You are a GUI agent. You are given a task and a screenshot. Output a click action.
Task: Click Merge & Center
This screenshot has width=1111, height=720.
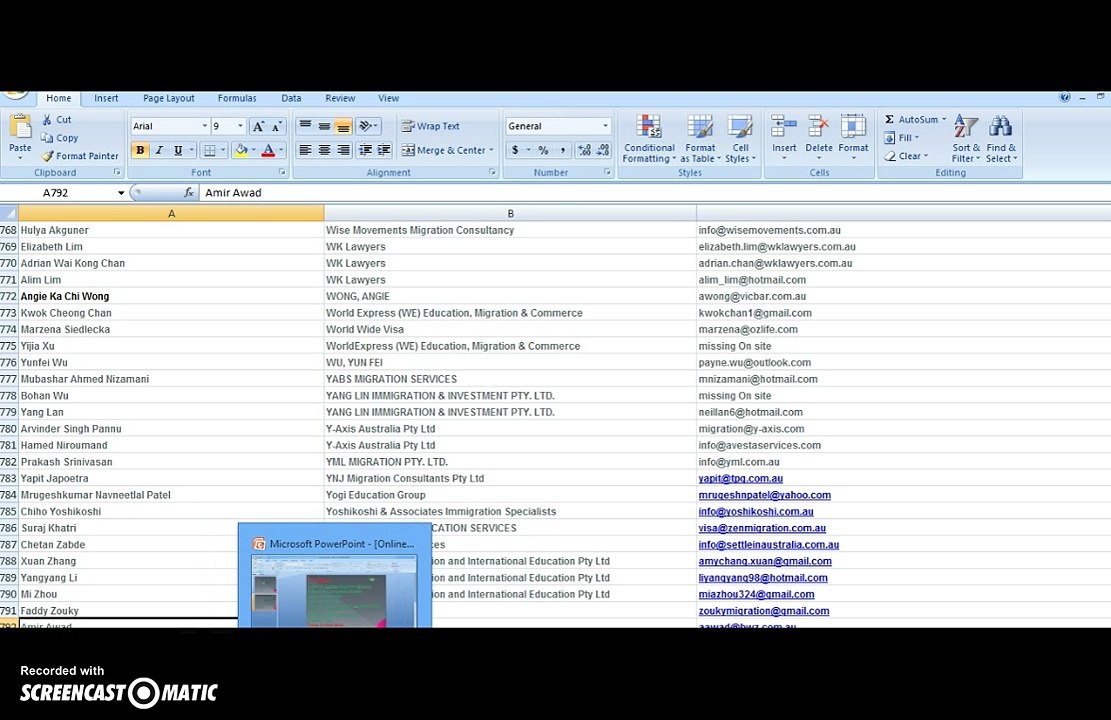tap(444, 150)
